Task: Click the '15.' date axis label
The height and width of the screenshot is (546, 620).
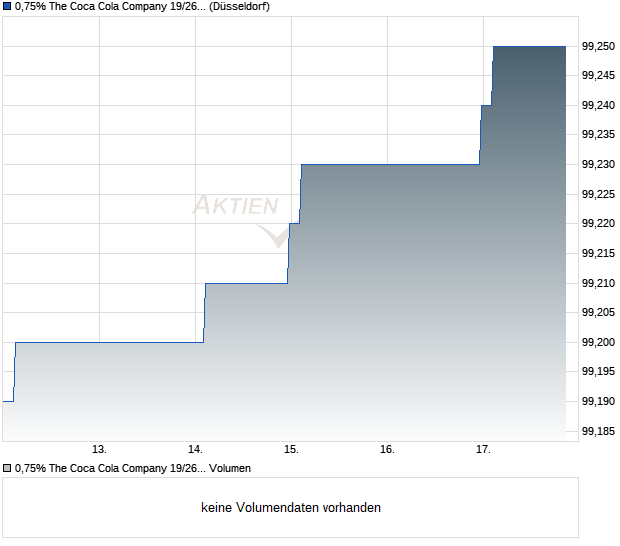Action: tap(291, 450)
